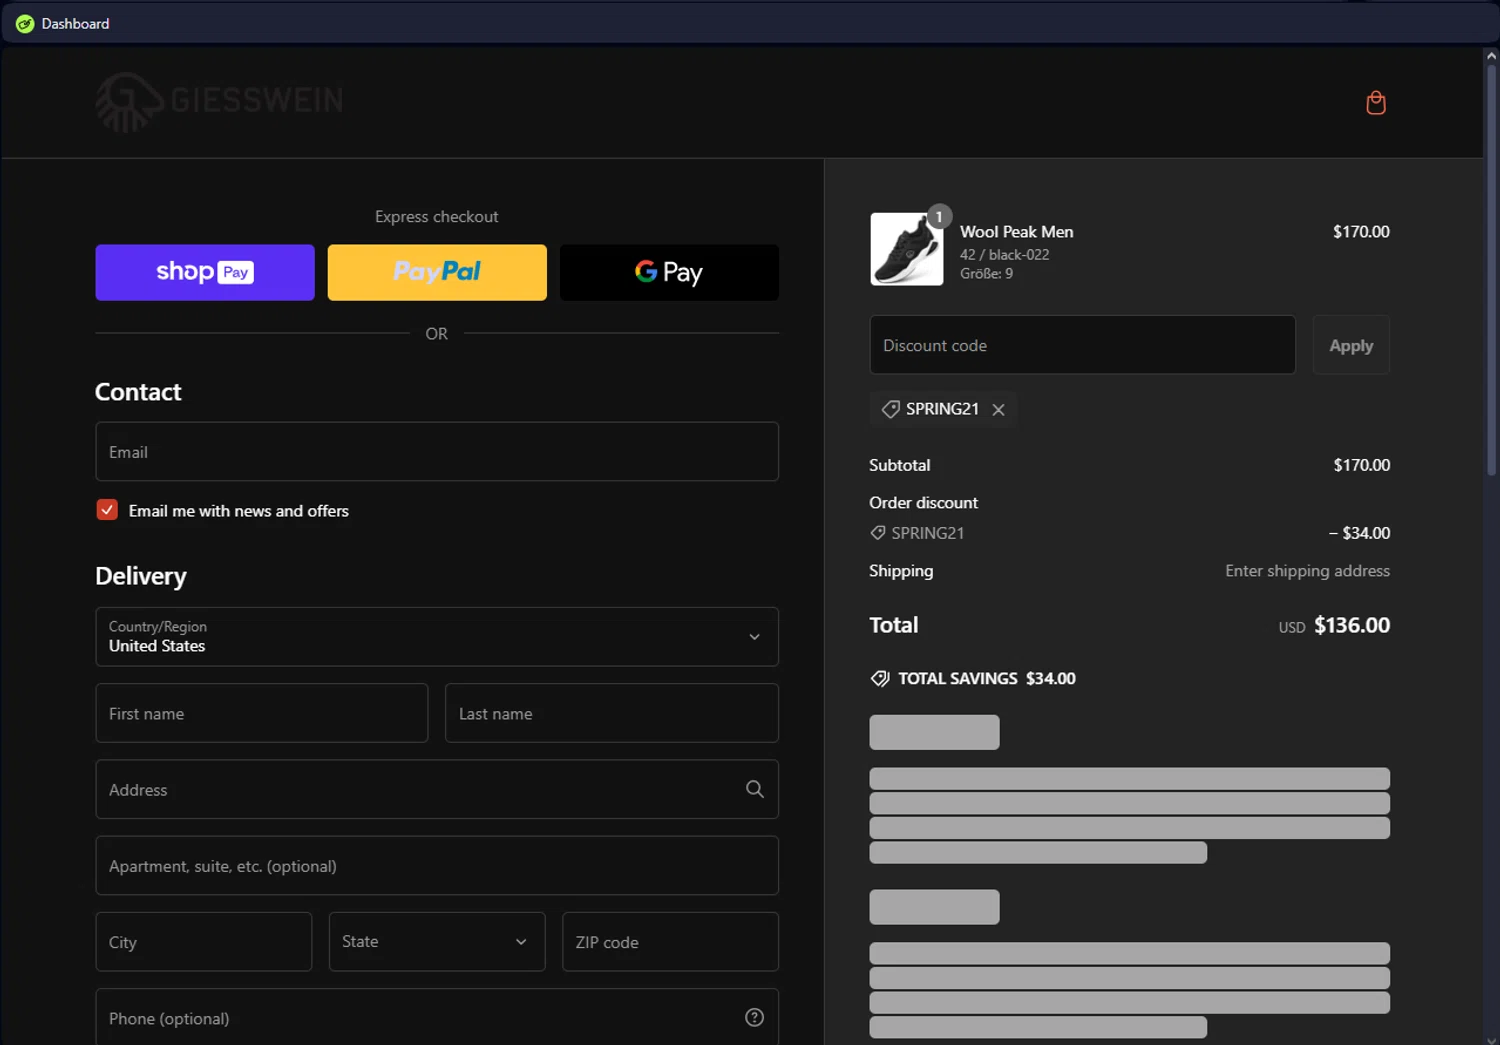This screenshot has width=1500, height=1045.
Task: Click the Dashboard tab favicon
Action: (25, 23)
